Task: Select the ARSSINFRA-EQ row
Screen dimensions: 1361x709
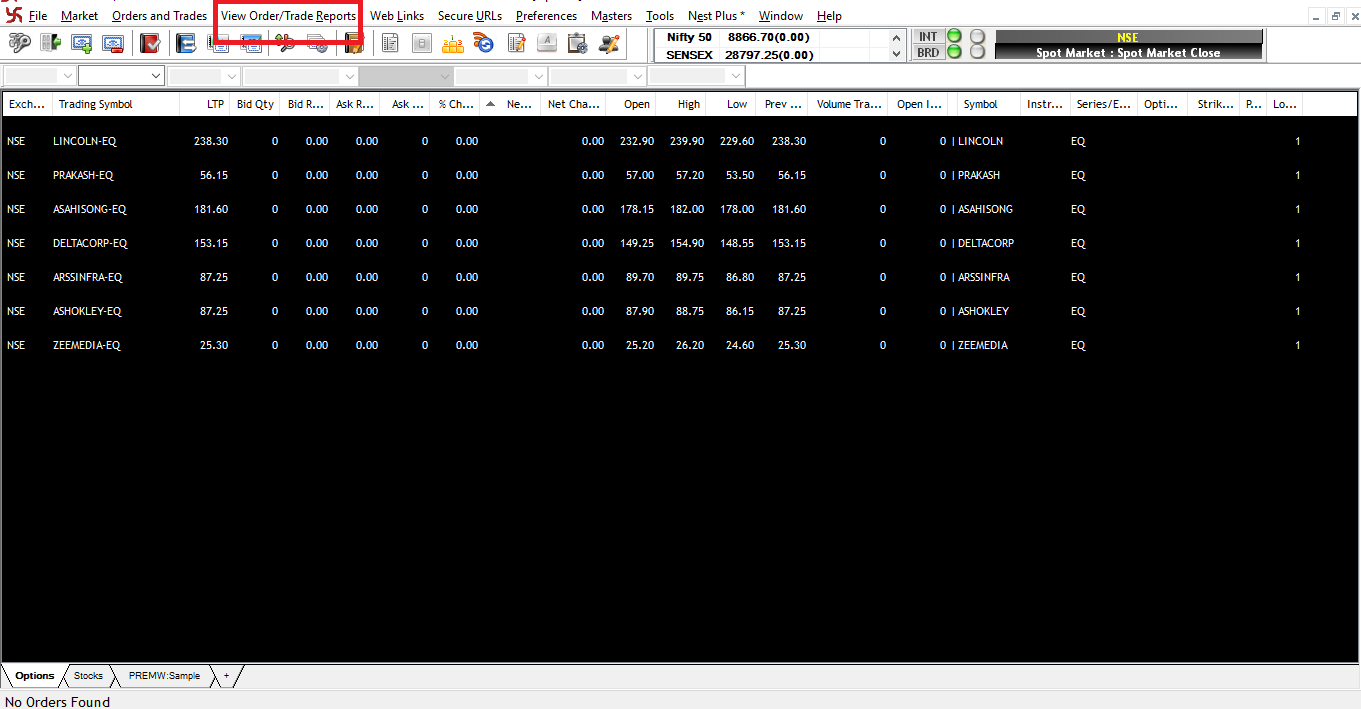Action: pos(680,277)
